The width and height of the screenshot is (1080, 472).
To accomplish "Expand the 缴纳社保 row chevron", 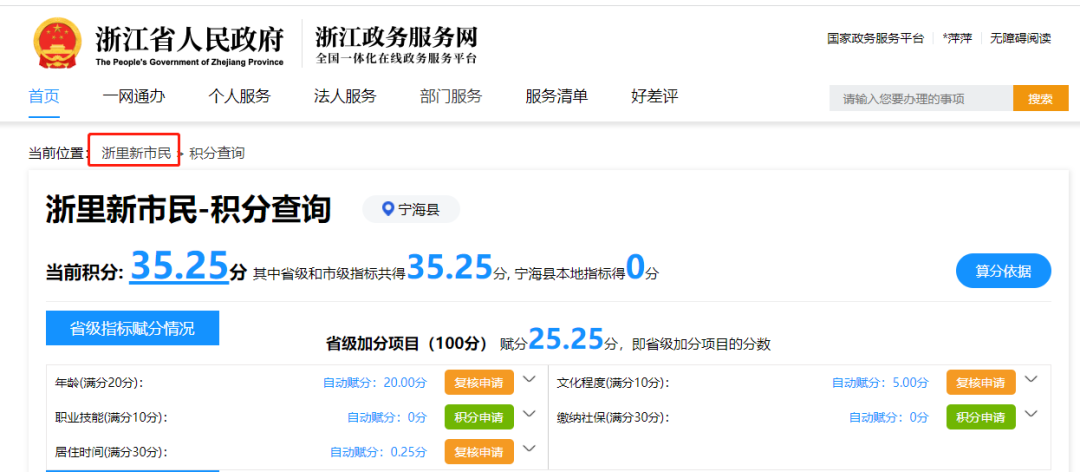I will [1031, 414].
